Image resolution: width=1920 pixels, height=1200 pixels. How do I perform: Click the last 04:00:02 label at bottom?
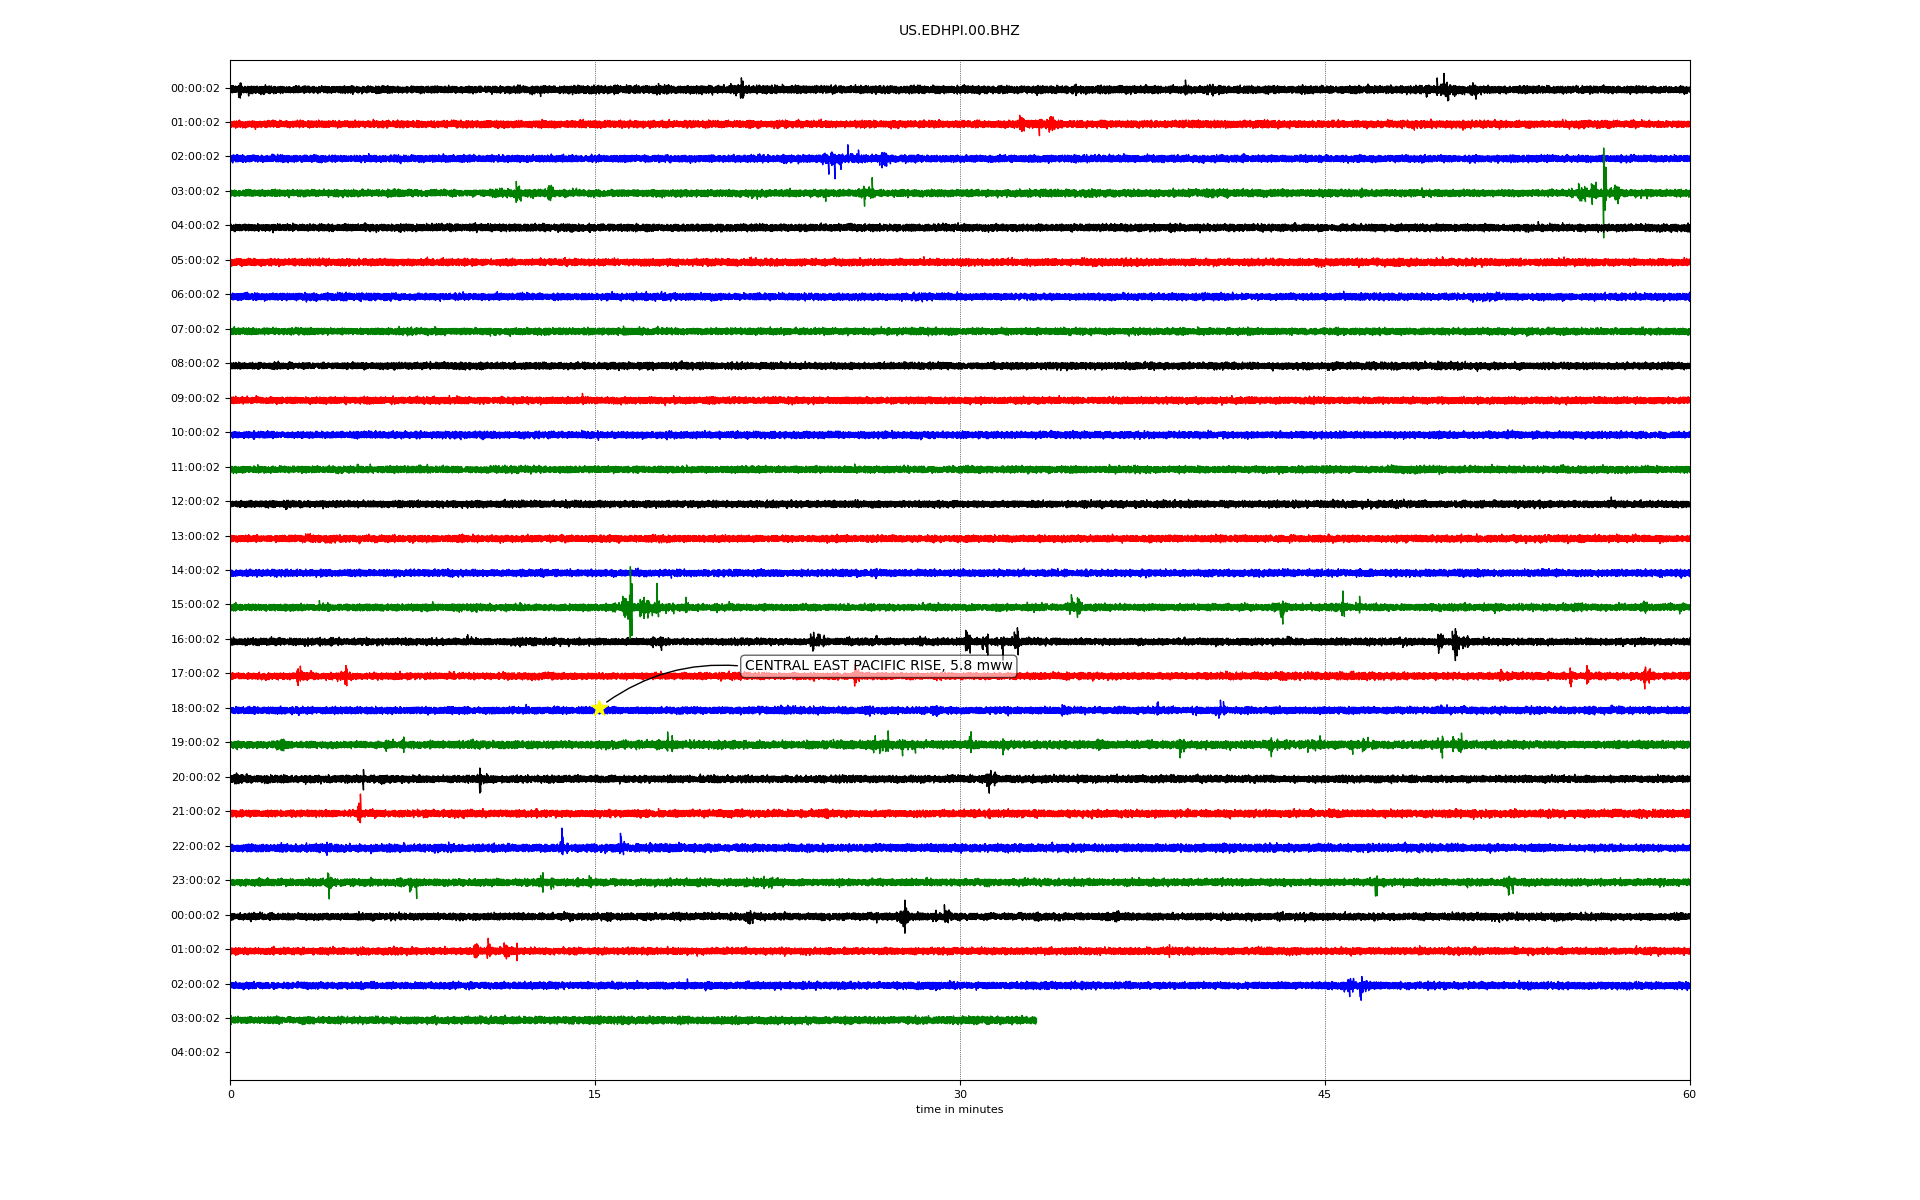click(x=195, y=1053)
